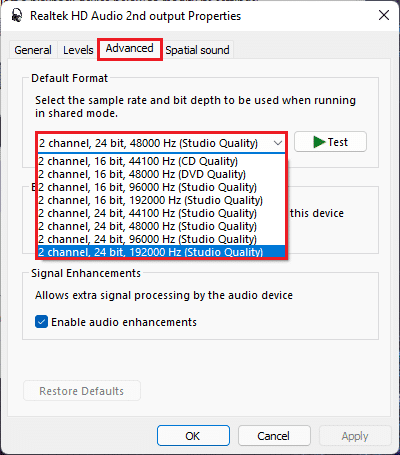
Task: Pick 24 bit, 44100 Hz Studio Quality option
Action: tap(161, 213)
